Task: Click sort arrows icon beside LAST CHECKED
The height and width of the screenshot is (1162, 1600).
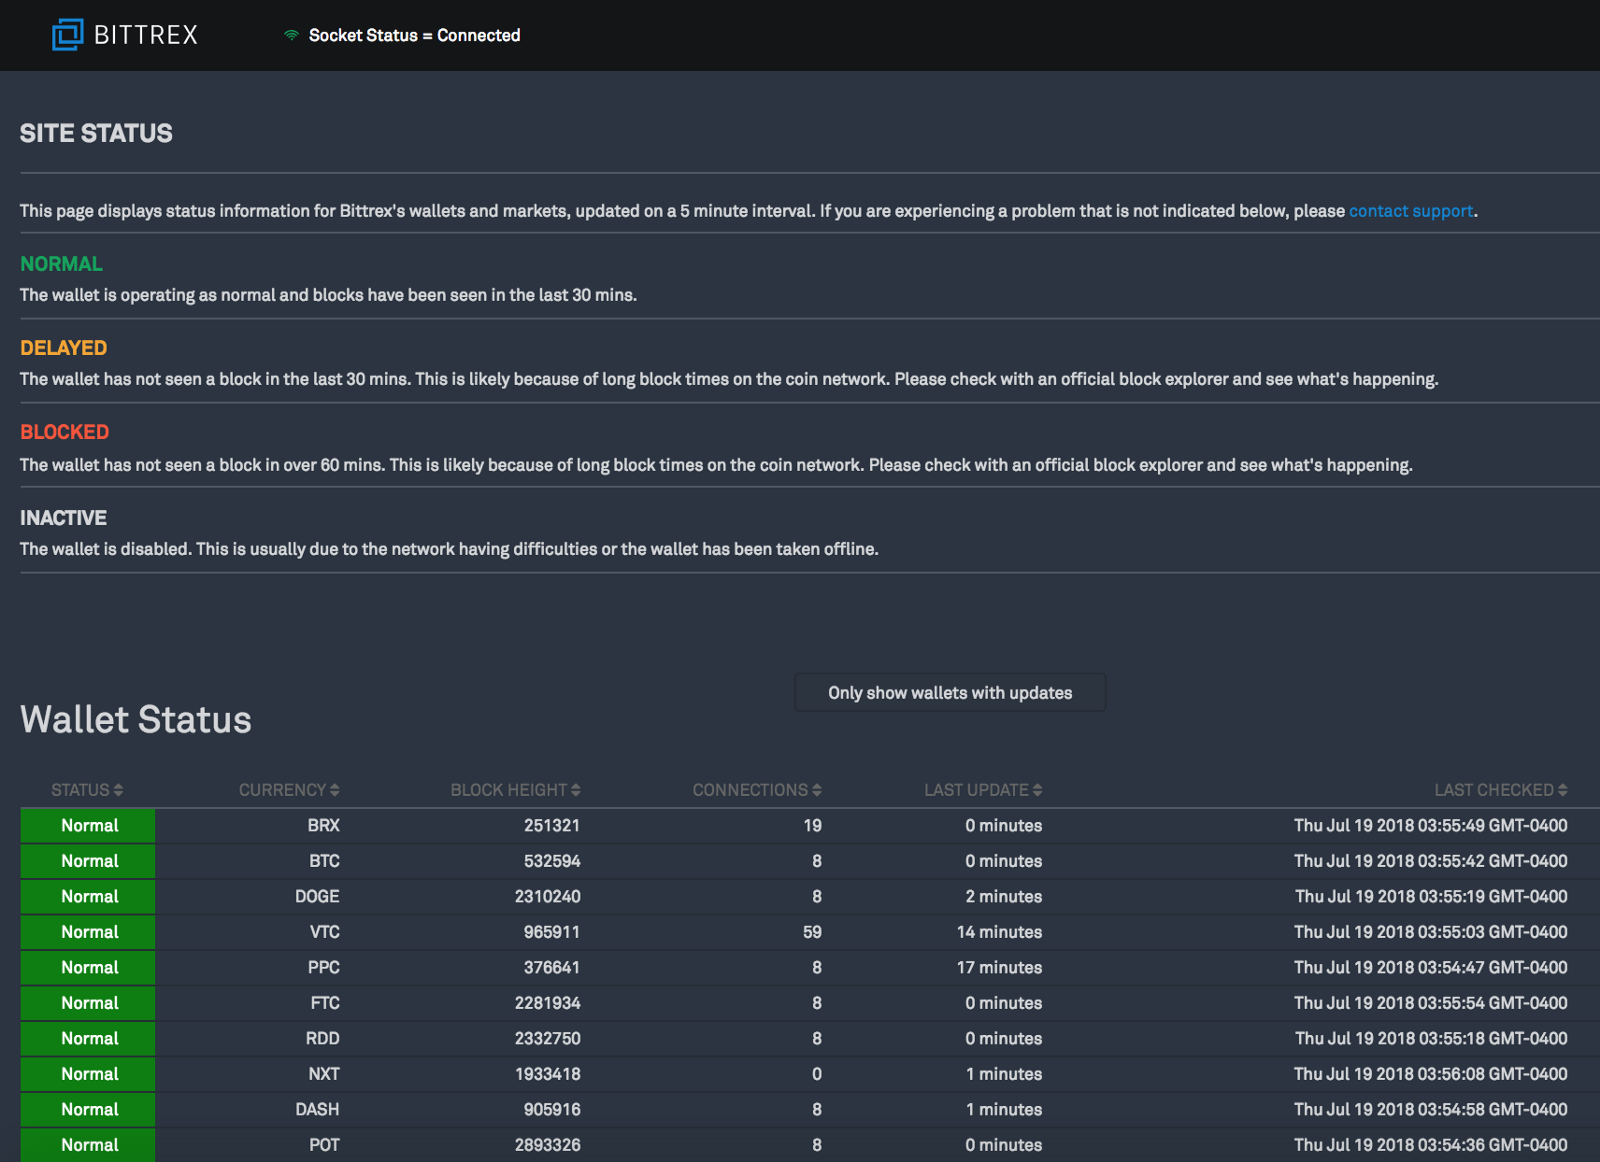Action: (x=1562, y=790)
